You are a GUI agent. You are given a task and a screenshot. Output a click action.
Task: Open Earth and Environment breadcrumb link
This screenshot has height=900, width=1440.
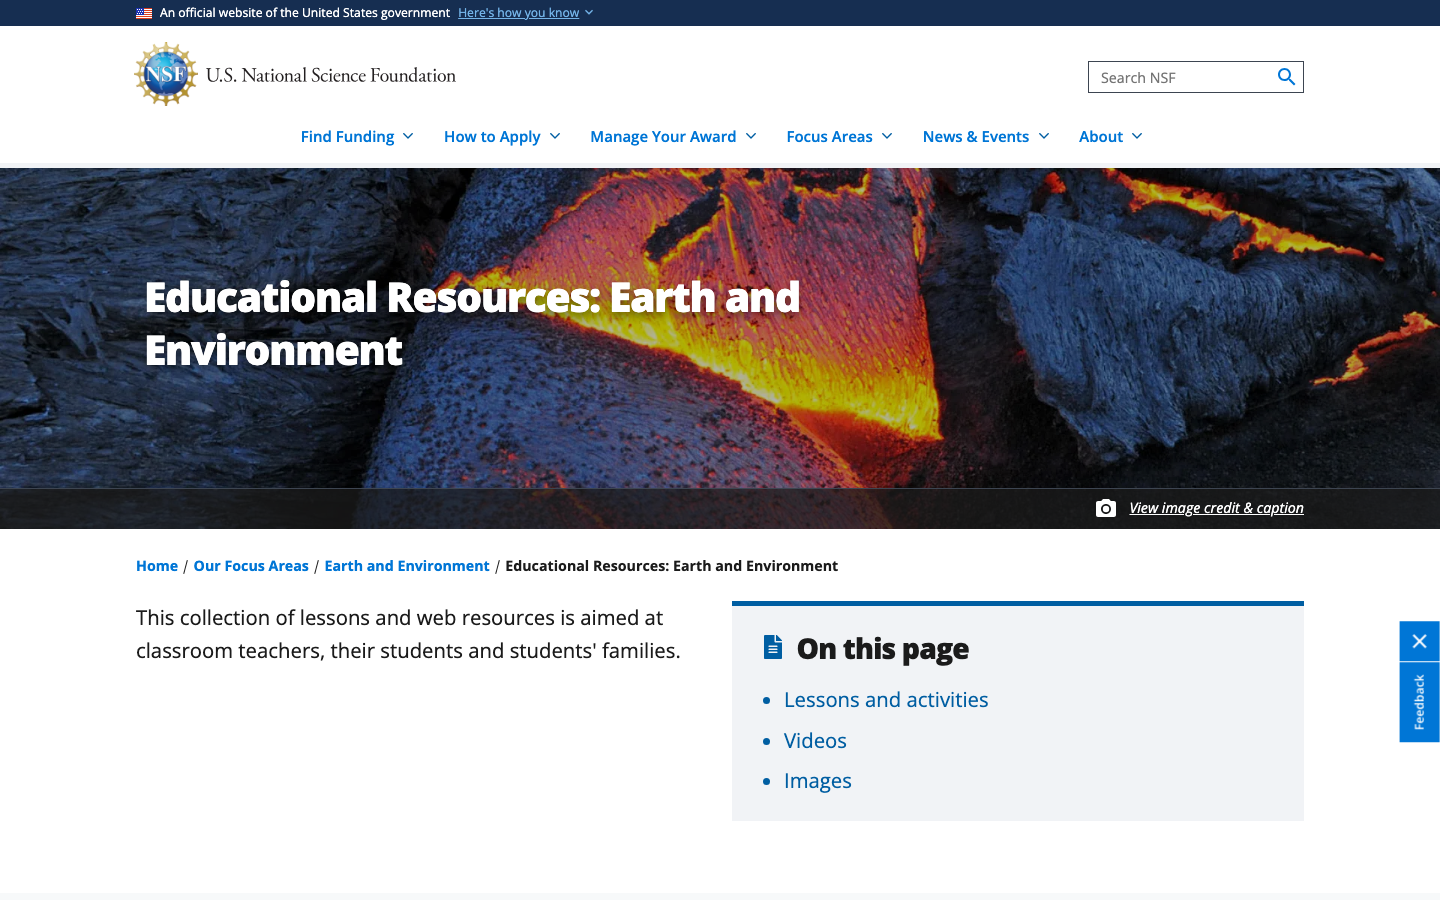[407, 566]
